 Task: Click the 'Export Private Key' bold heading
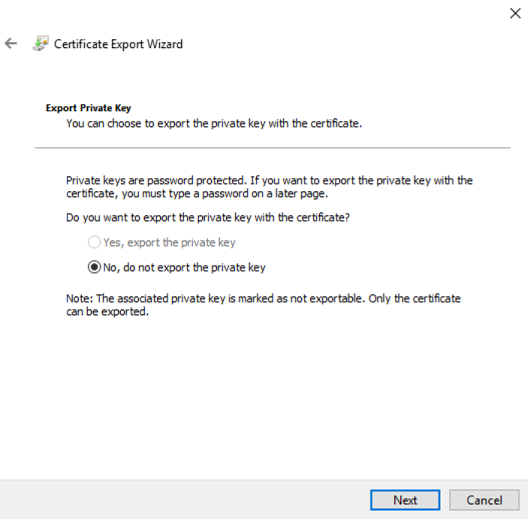tap(88, 108)
